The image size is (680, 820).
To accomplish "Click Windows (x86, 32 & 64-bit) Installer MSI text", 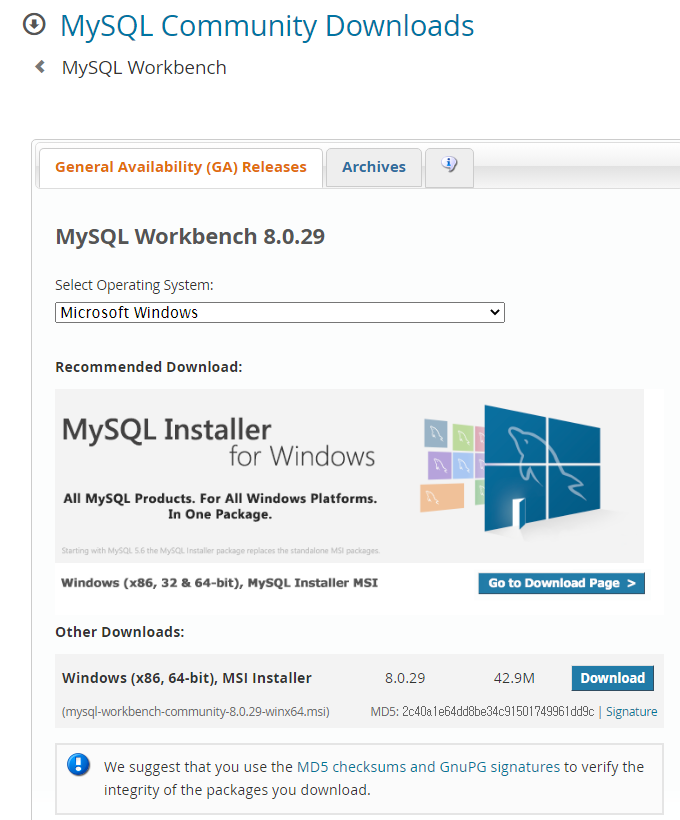I will point(219,583).
